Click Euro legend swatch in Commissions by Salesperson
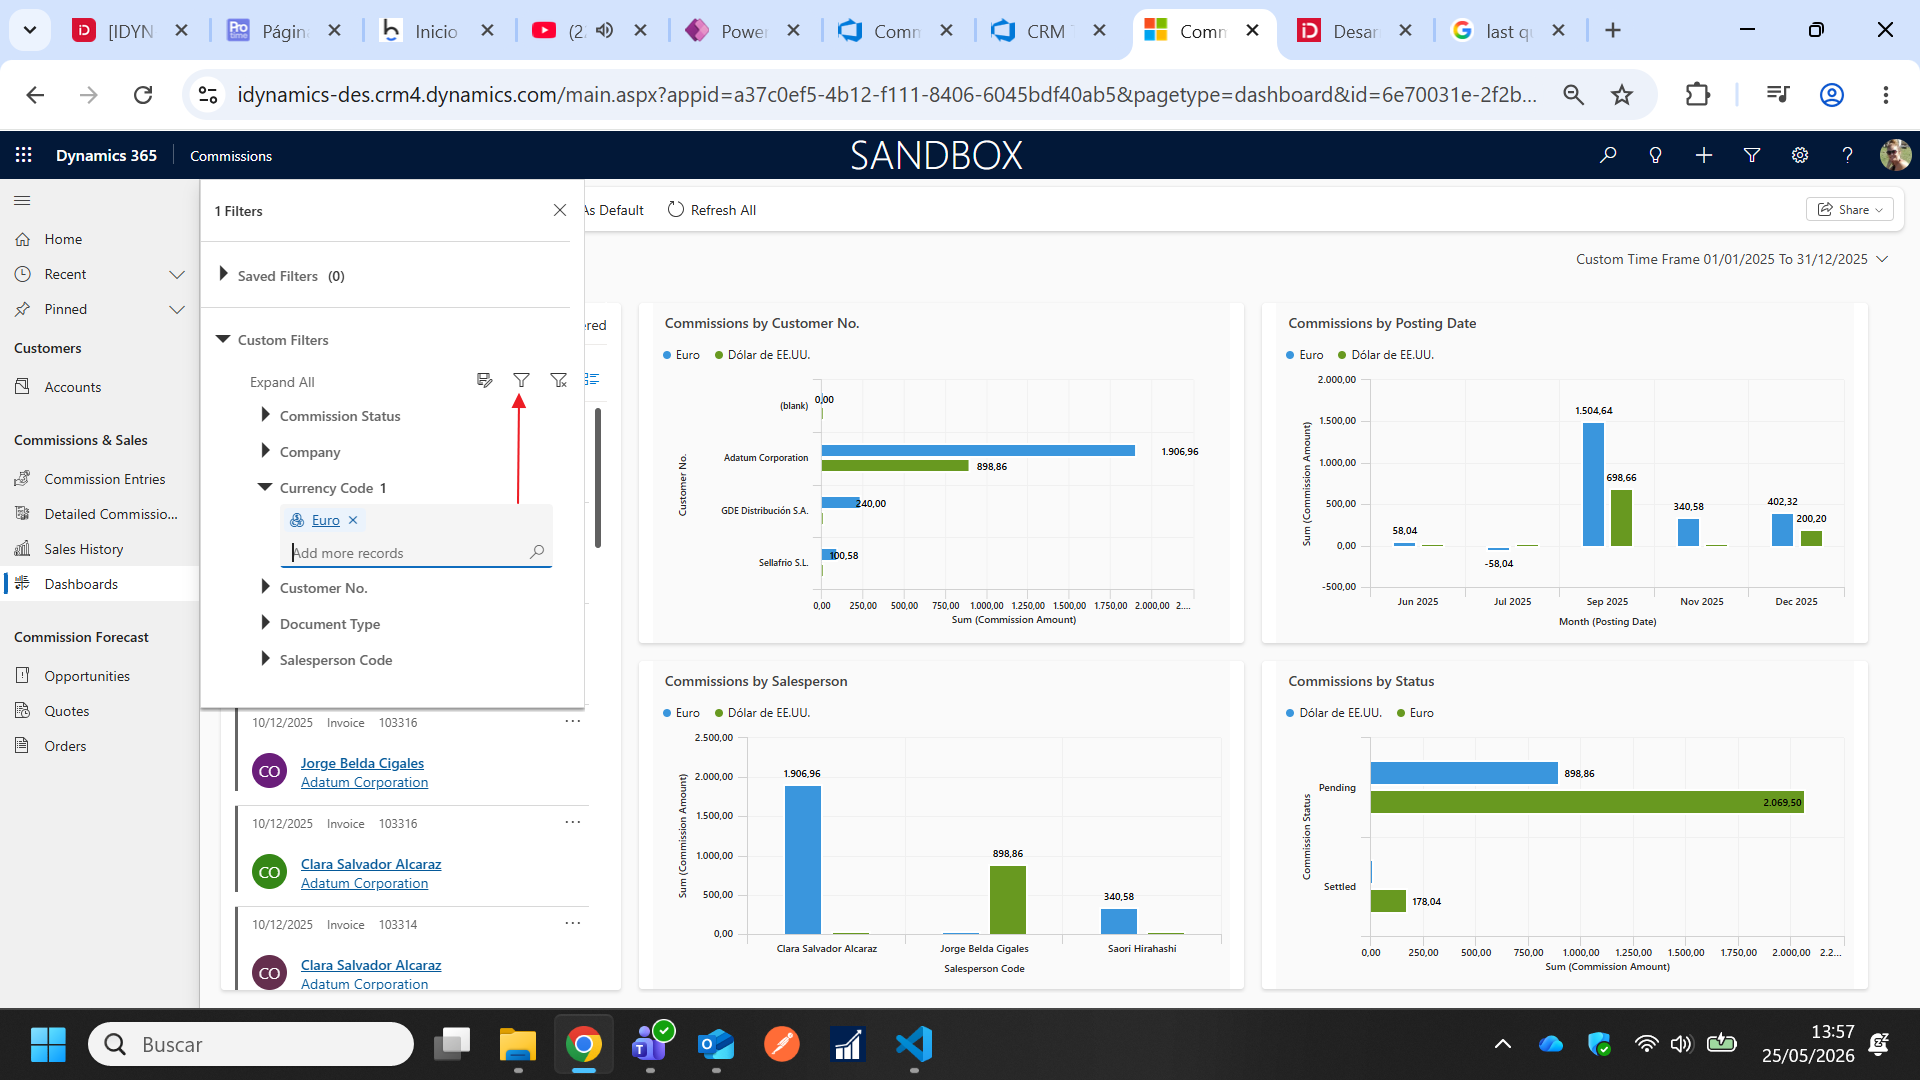 tap(667, 713)
